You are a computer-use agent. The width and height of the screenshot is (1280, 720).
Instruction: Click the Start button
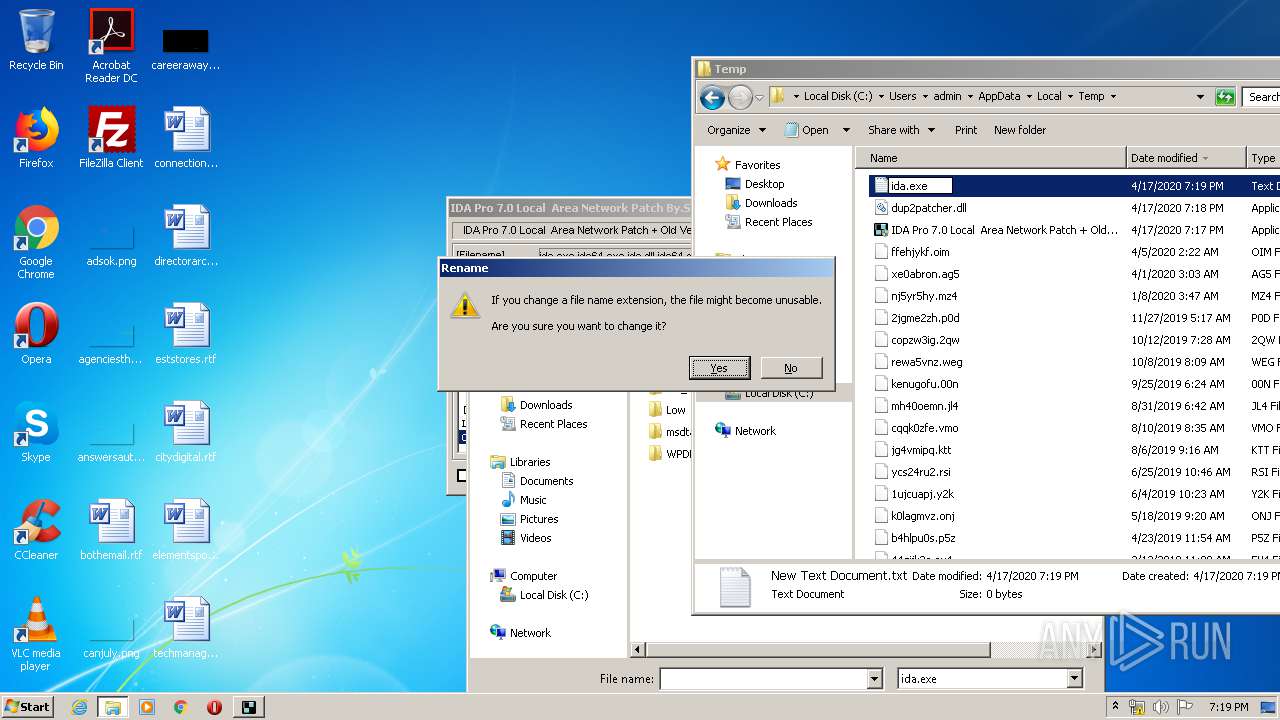28,707
